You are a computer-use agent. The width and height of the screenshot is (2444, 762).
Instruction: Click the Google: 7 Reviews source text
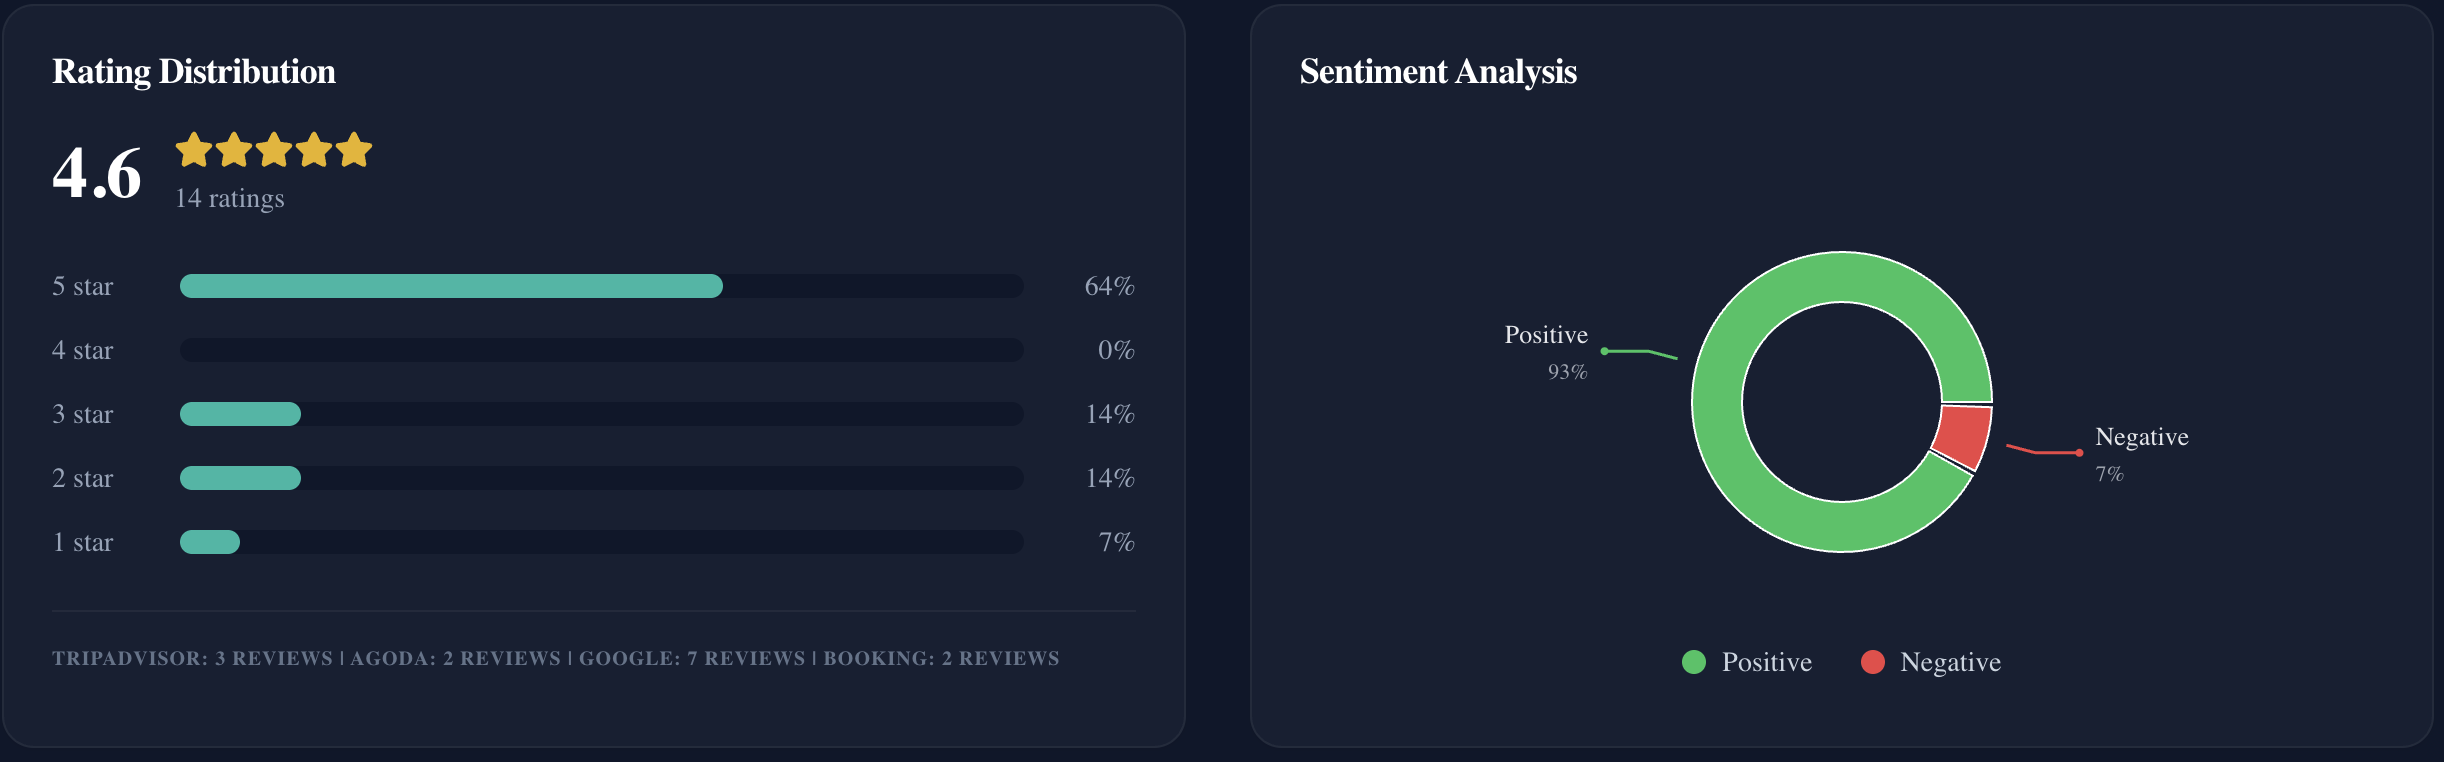(x=692, y=658)
